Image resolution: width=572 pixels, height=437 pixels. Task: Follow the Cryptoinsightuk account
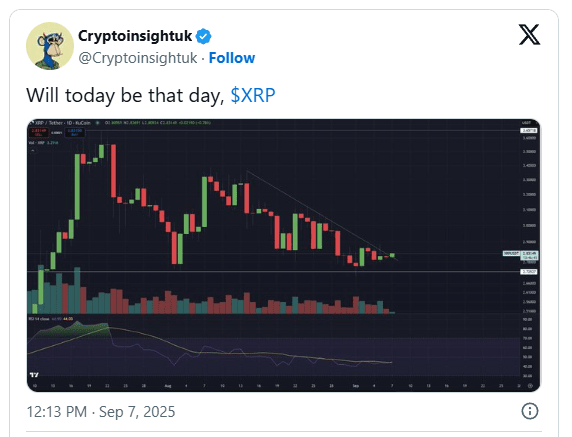pyautogui.click(x=232, y=58)
